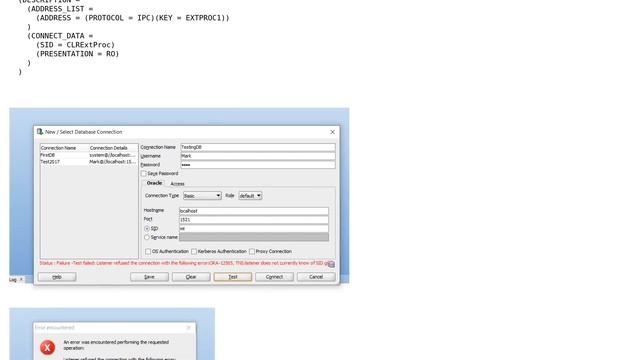Click the Cancel button
This screenshot has height=360, width=640.
click(316, 277)
